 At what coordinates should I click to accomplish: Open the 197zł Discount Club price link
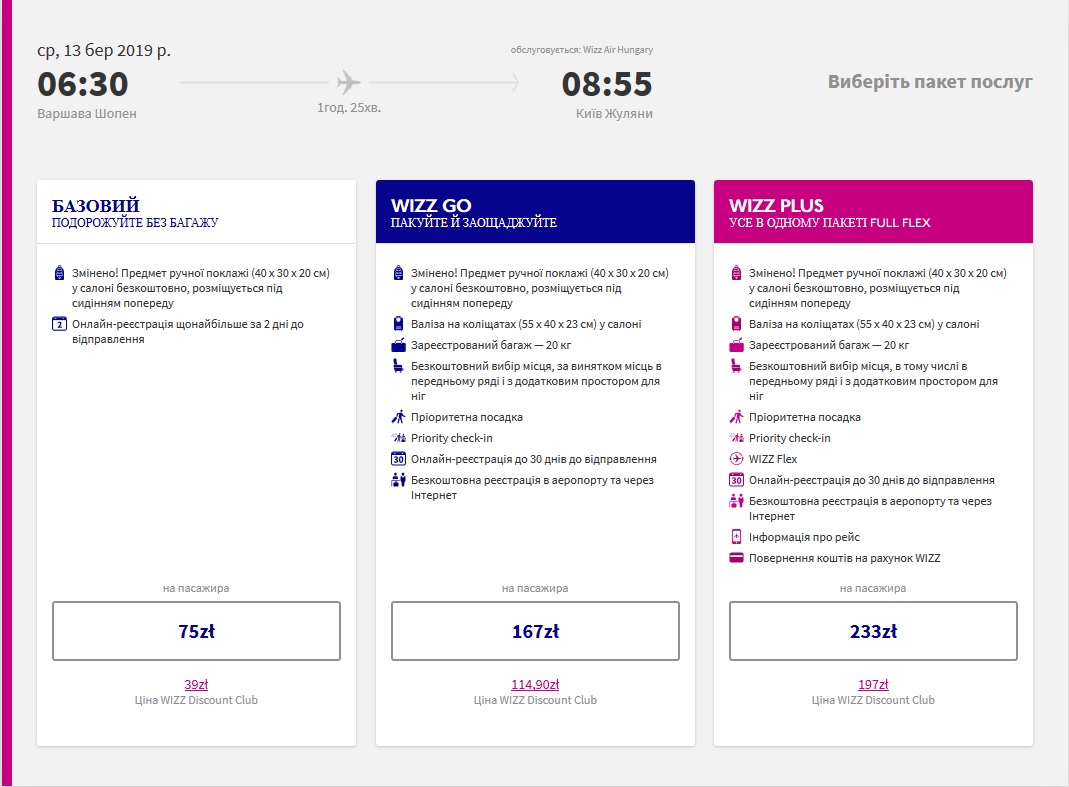click(873, 684)
